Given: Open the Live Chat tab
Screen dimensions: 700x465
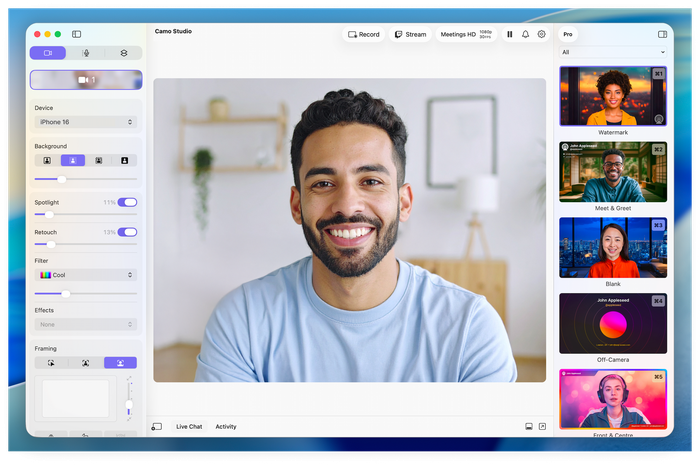Looking at the screenshot, I should 189,427.
